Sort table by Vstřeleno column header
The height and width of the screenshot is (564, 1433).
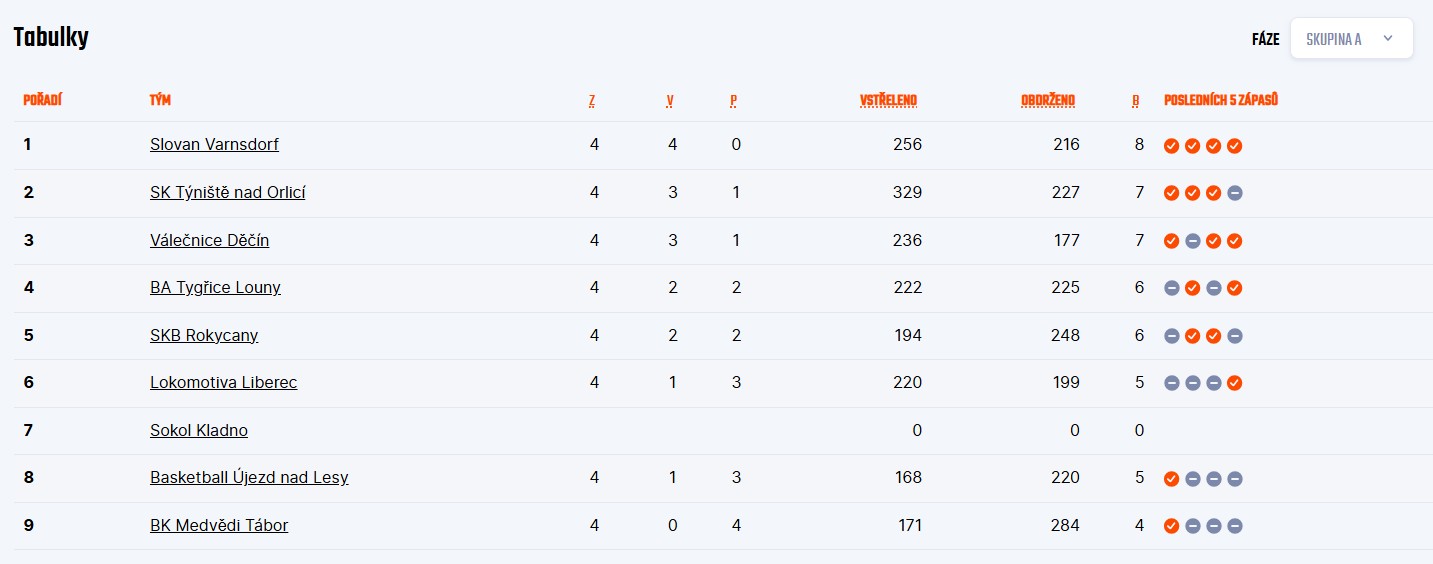pos(888,100)
